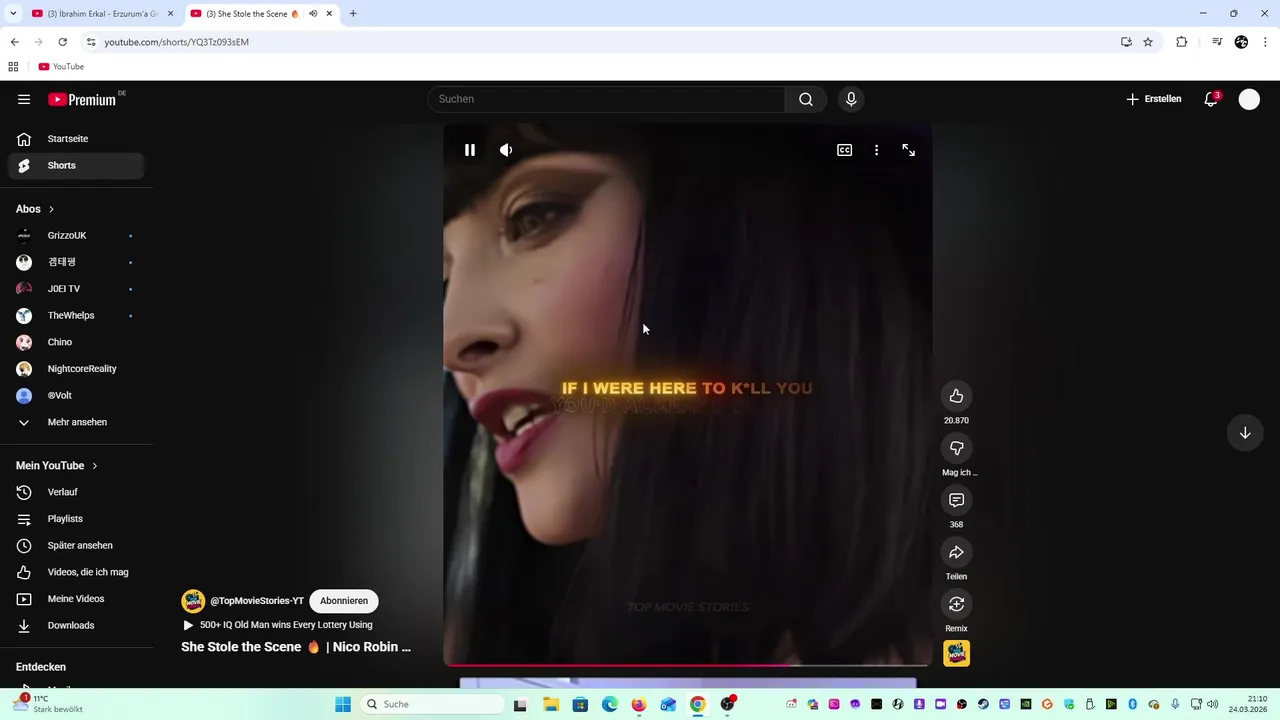Viewport: 1280px width, 720px height.
Task: Open the notifications bell
Action: pos(1211,99)
